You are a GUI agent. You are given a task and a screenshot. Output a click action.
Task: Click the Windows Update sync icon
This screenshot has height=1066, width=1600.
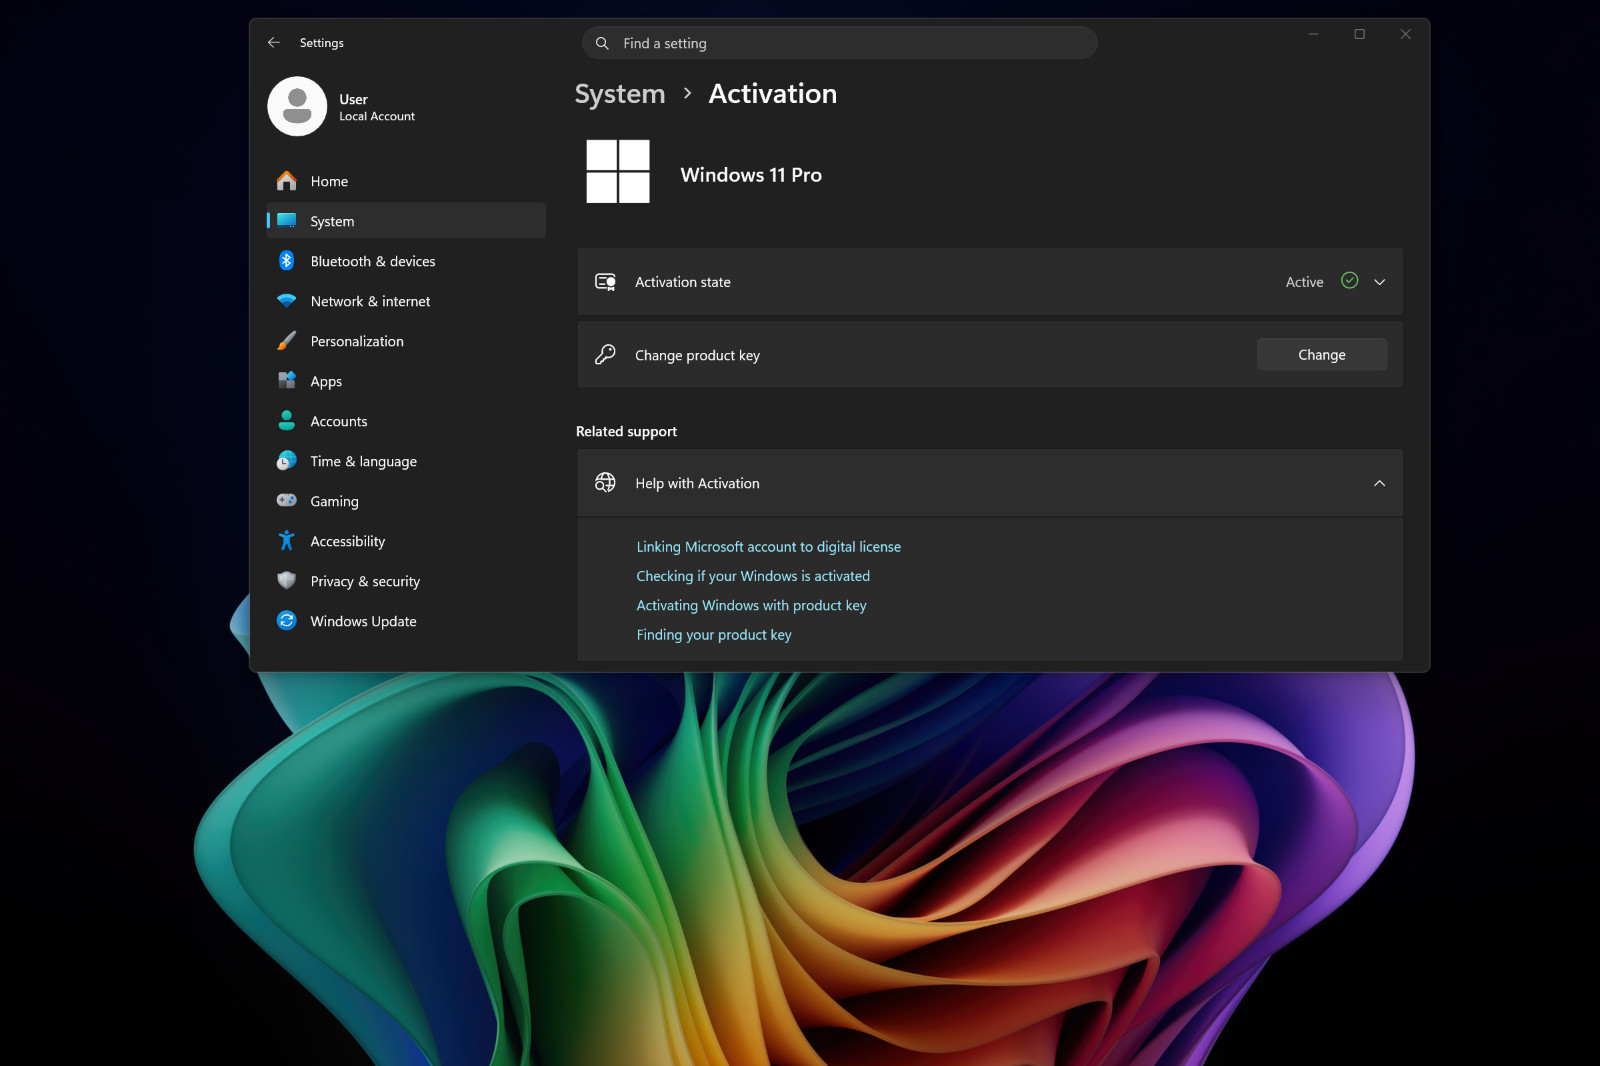[287, 621]
